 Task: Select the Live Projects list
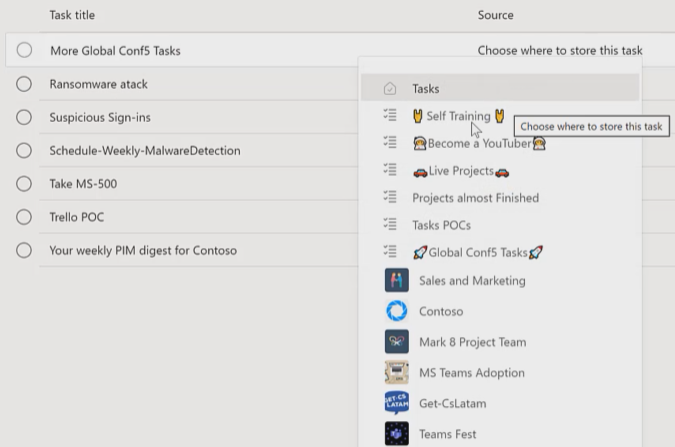coord(500,171)
